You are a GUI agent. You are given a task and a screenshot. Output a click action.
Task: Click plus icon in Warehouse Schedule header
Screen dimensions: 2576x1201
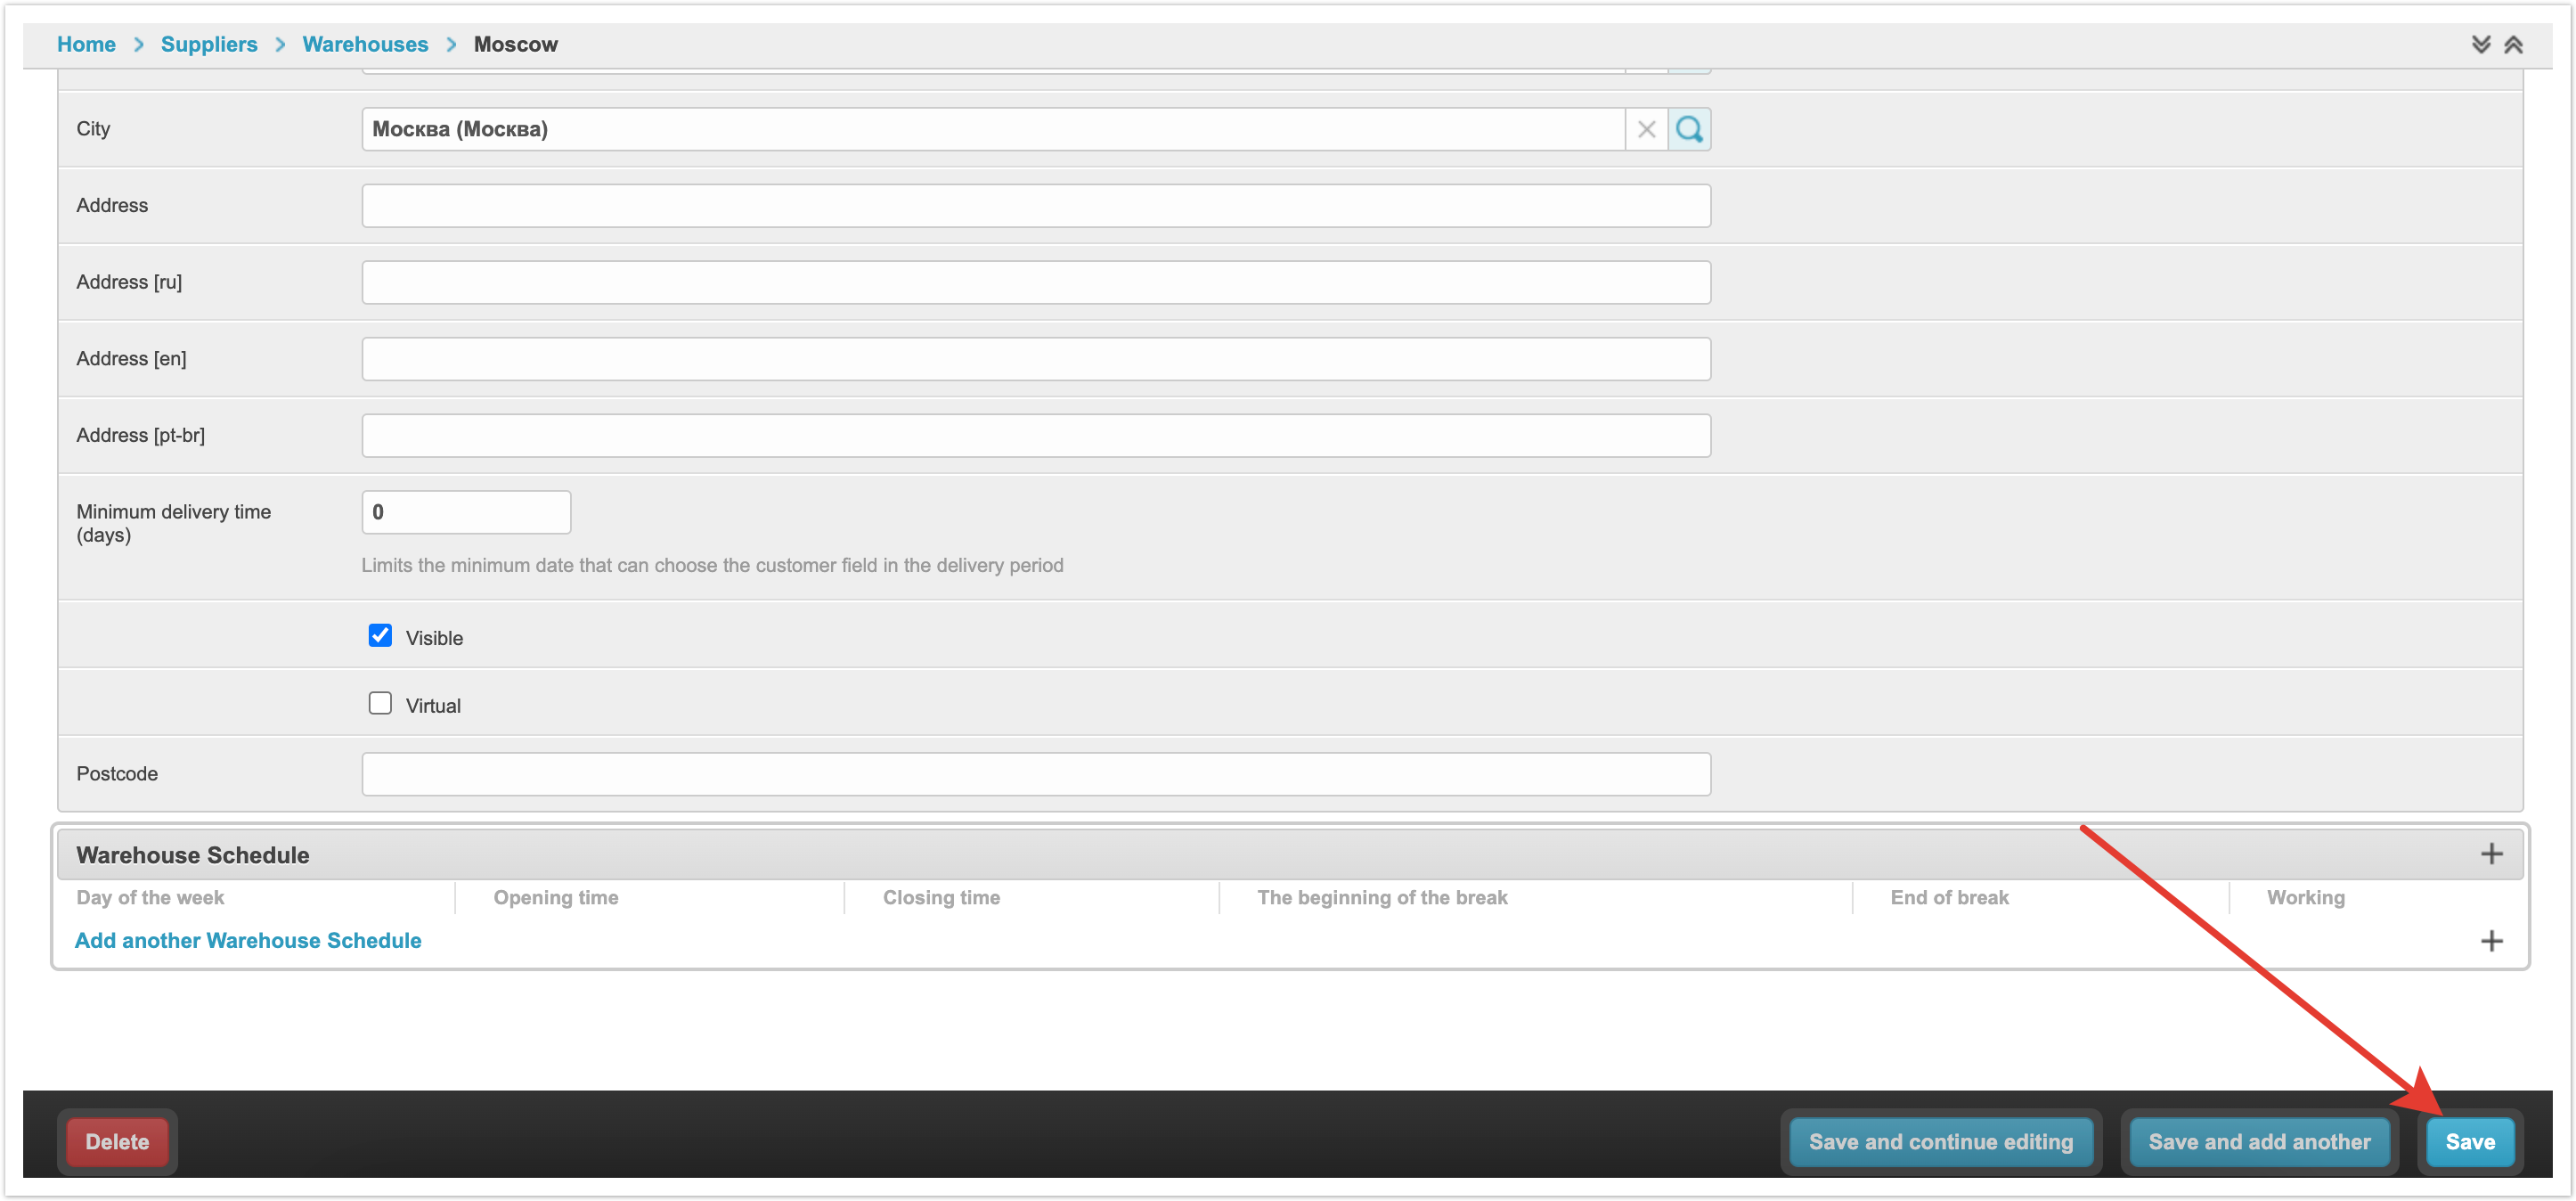coord(2491,854)
